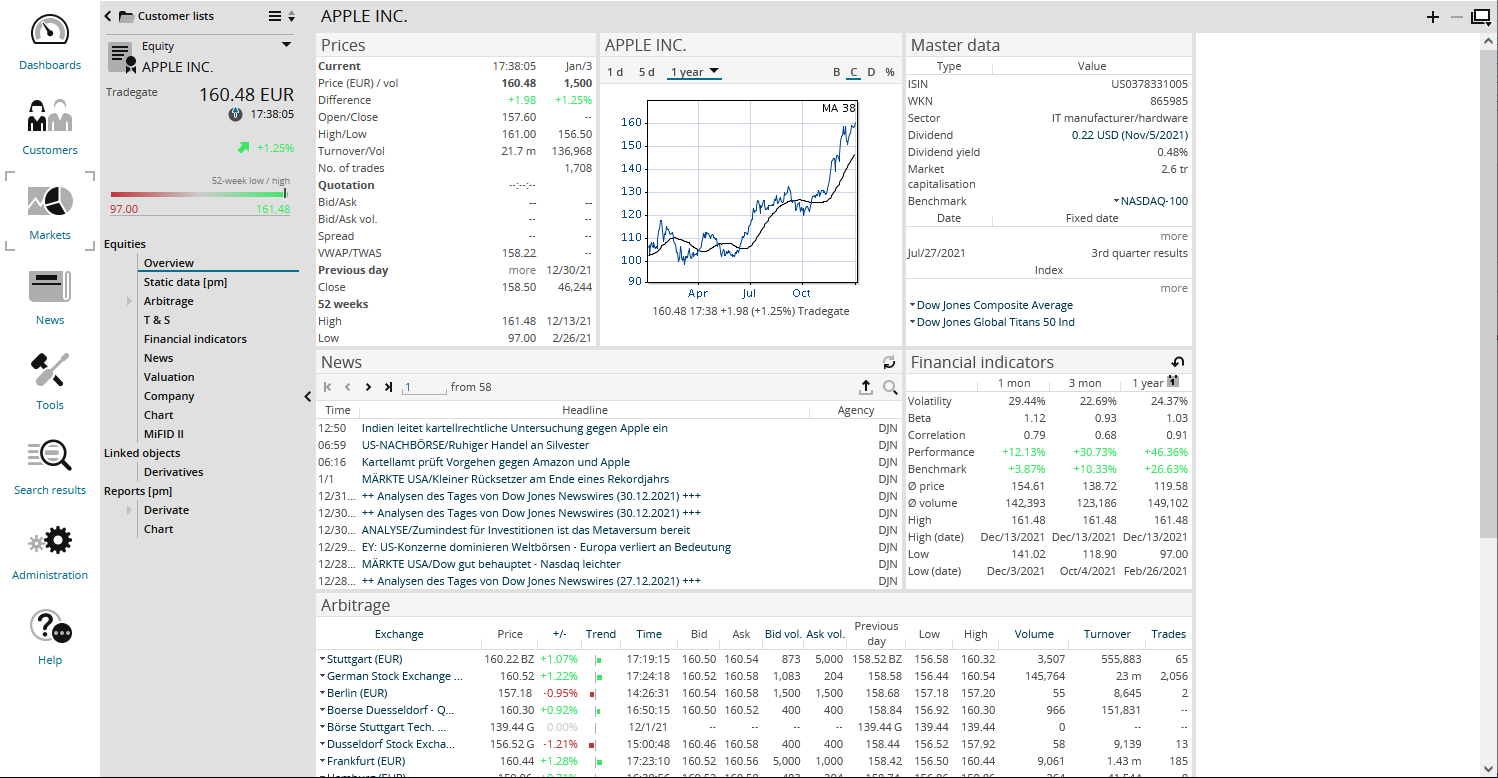Screen dimensions: 1498x778
Task: Click the export icon in News toolbar
Action: 866,387
